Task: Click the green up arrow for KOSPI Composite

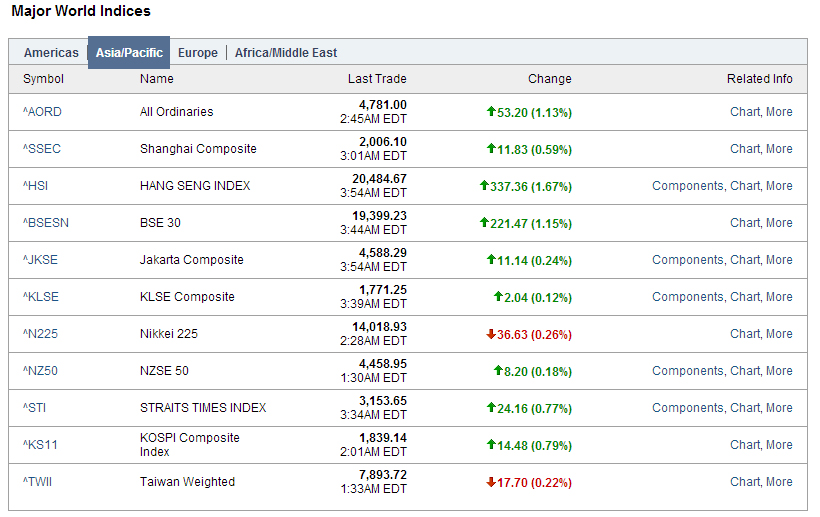Action: pyautogui.click(x=491, y=445)
